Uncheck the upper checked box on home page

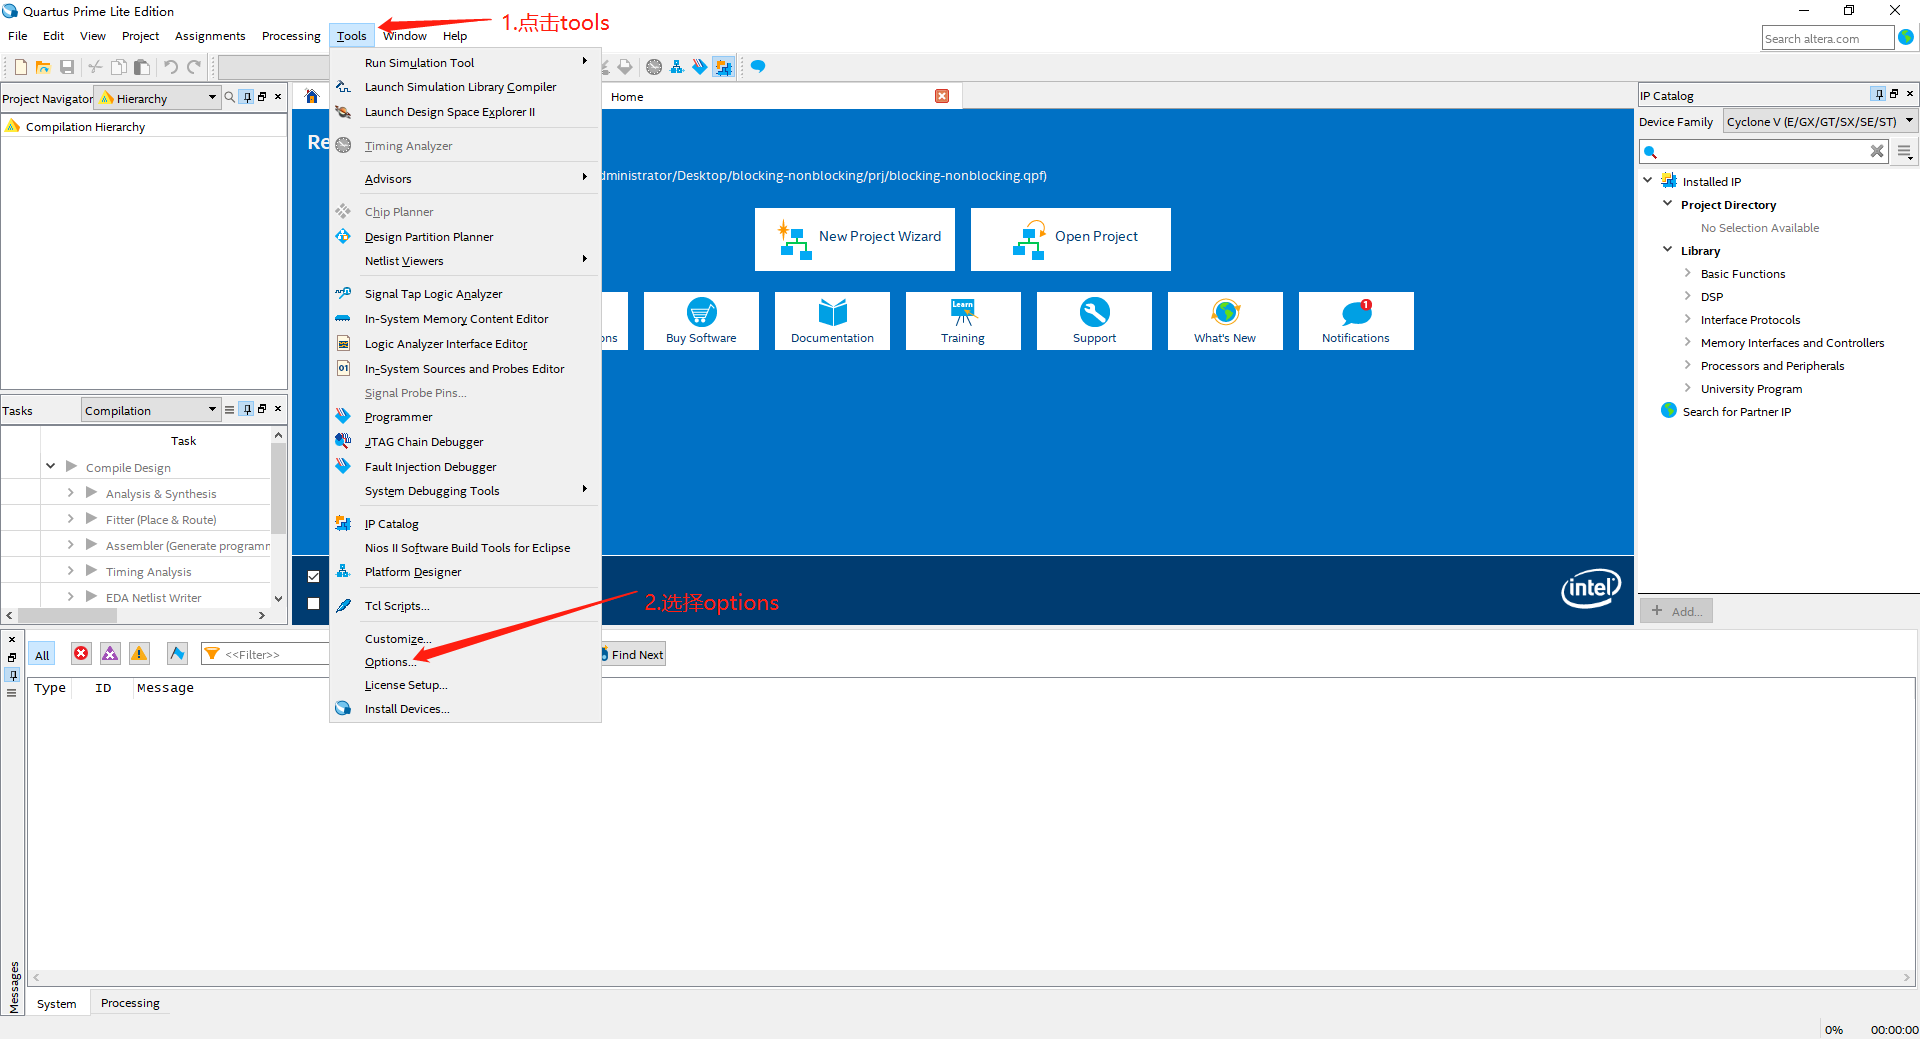point(313,577)
